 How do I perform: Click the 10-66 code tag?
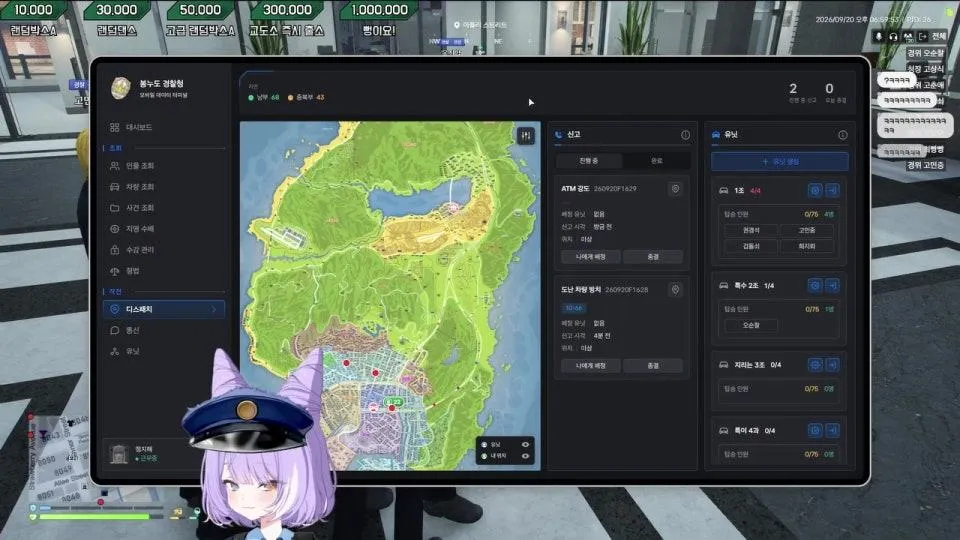[x=574, y=308]
